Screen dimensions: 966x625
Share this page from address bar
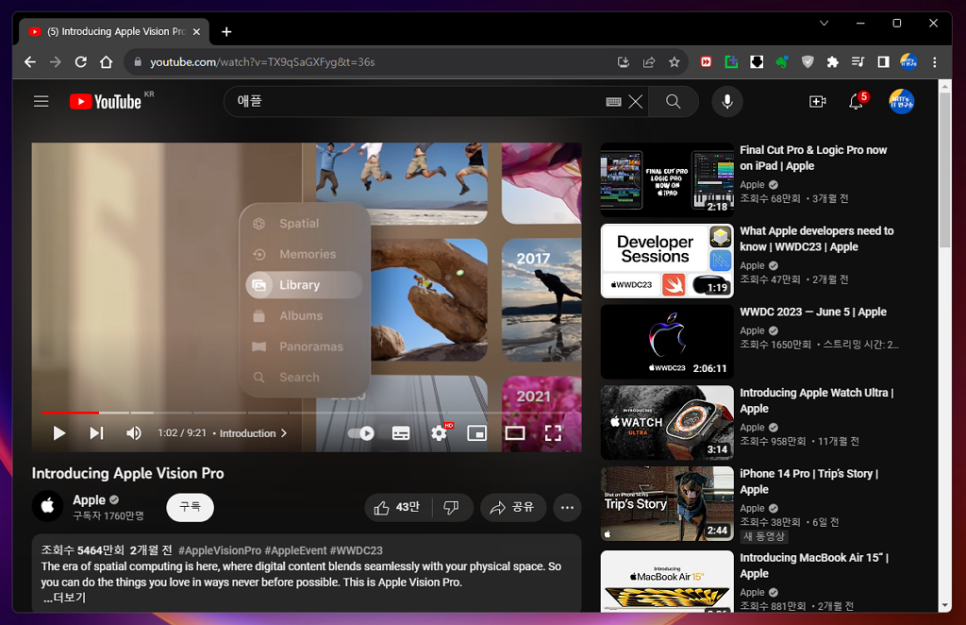[649, 62]
